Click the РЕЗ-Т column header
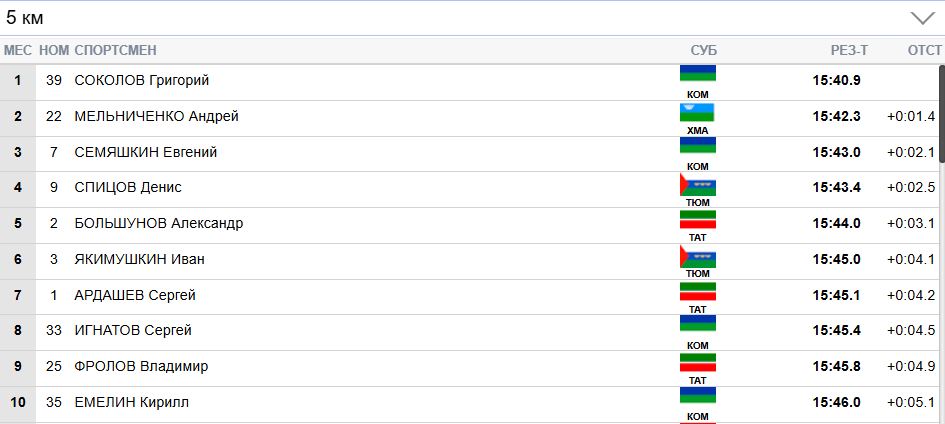The image size is (945, 424). point(849,50)
